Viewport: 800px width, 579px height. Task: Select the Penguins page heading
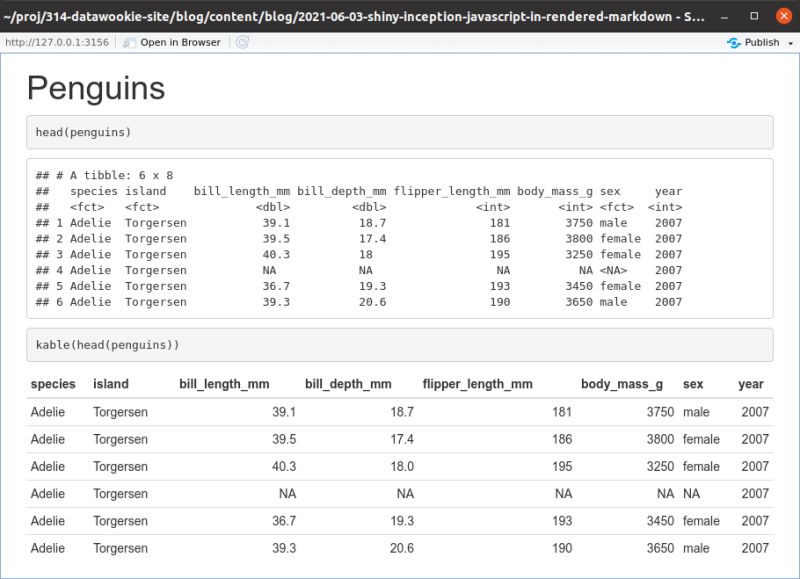point(97,88)
